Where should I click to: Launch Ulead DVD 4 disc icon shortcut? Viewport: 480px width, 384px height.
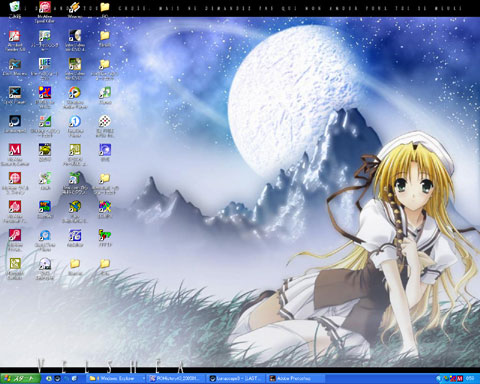click(75, 36)
